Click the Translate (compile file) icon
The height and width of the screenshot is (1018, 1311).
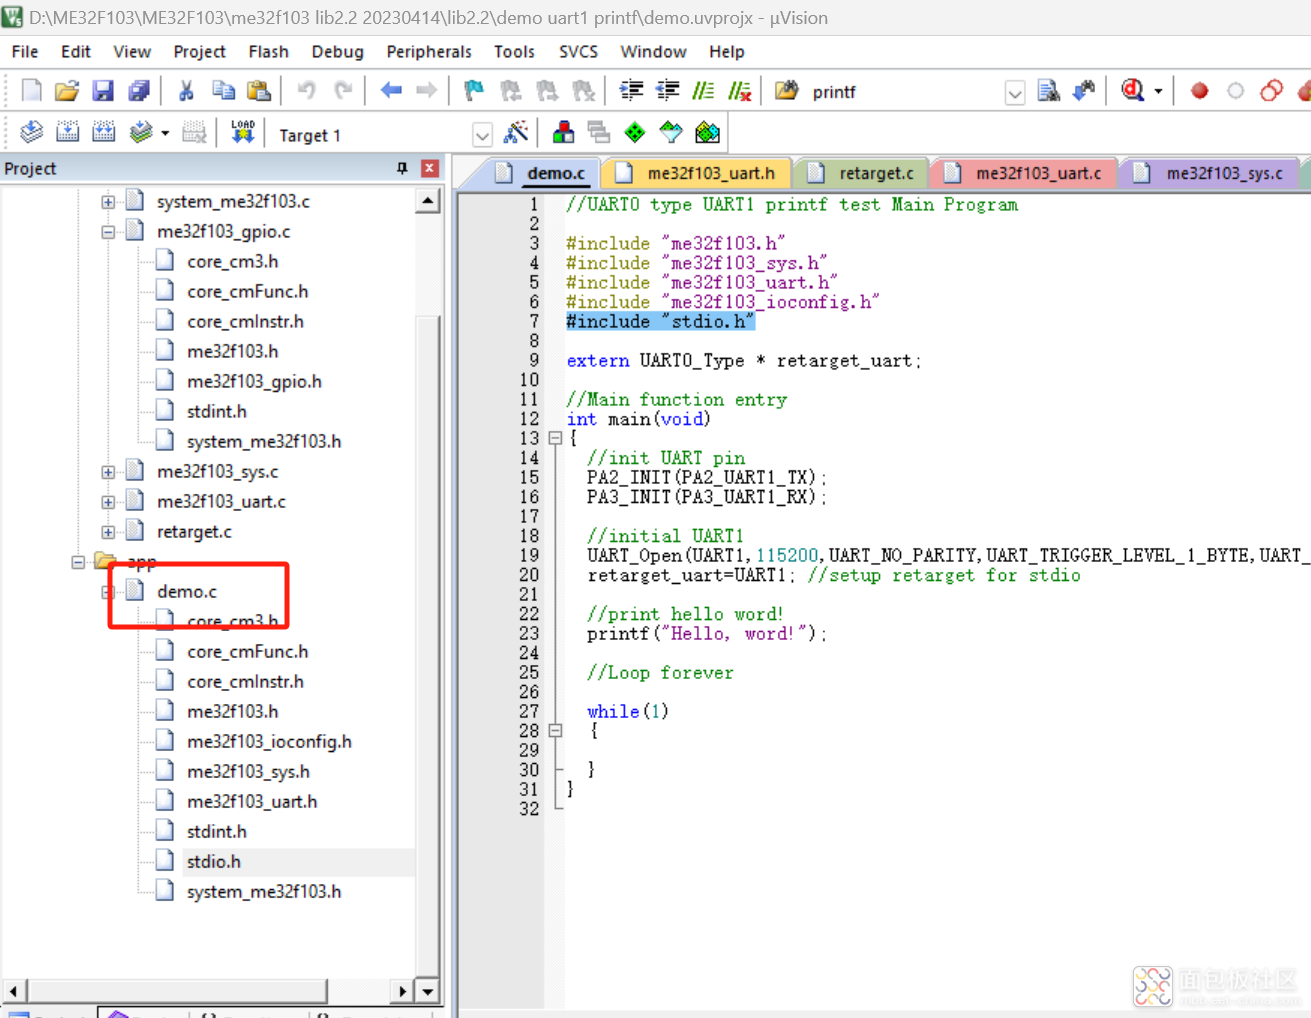[31, 132]
